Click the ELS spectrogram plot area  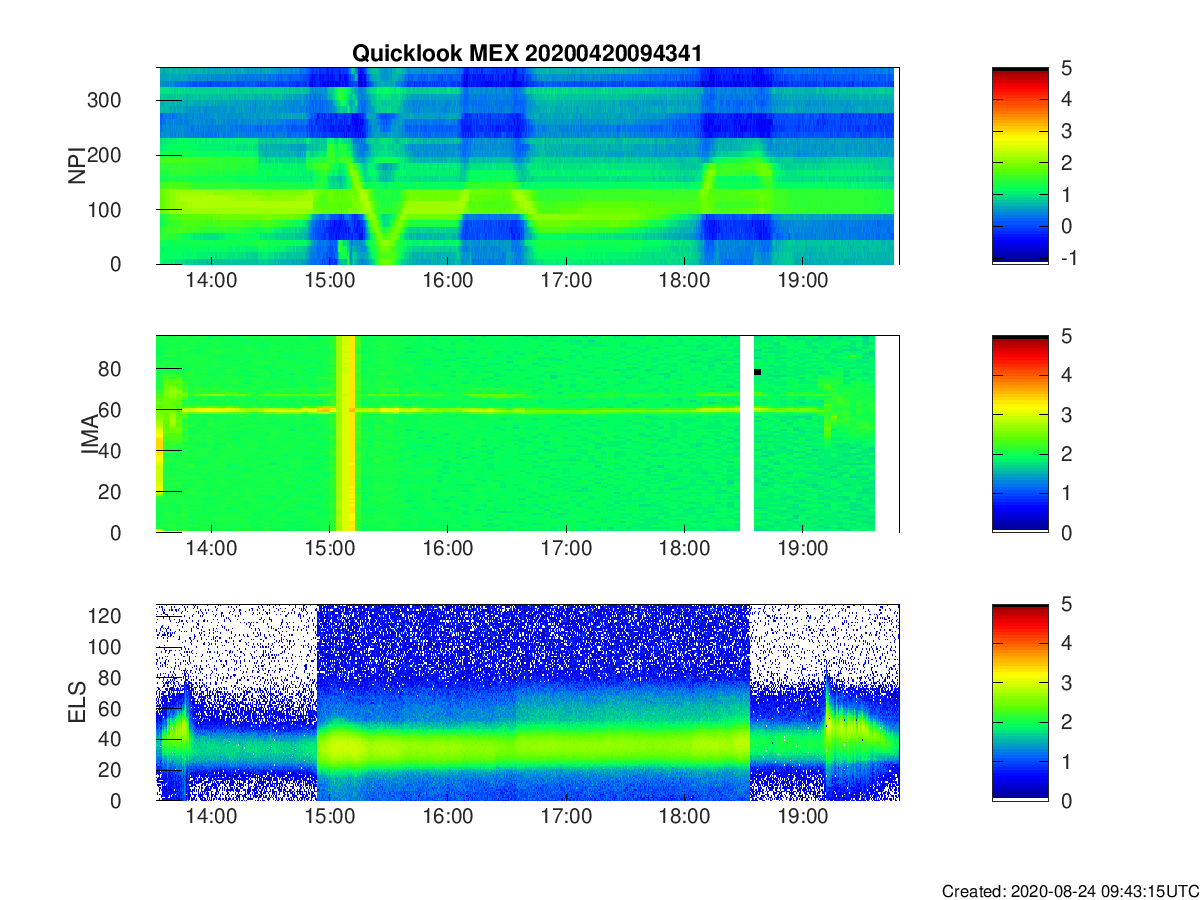pyautogui.click(x=527, y=702)
